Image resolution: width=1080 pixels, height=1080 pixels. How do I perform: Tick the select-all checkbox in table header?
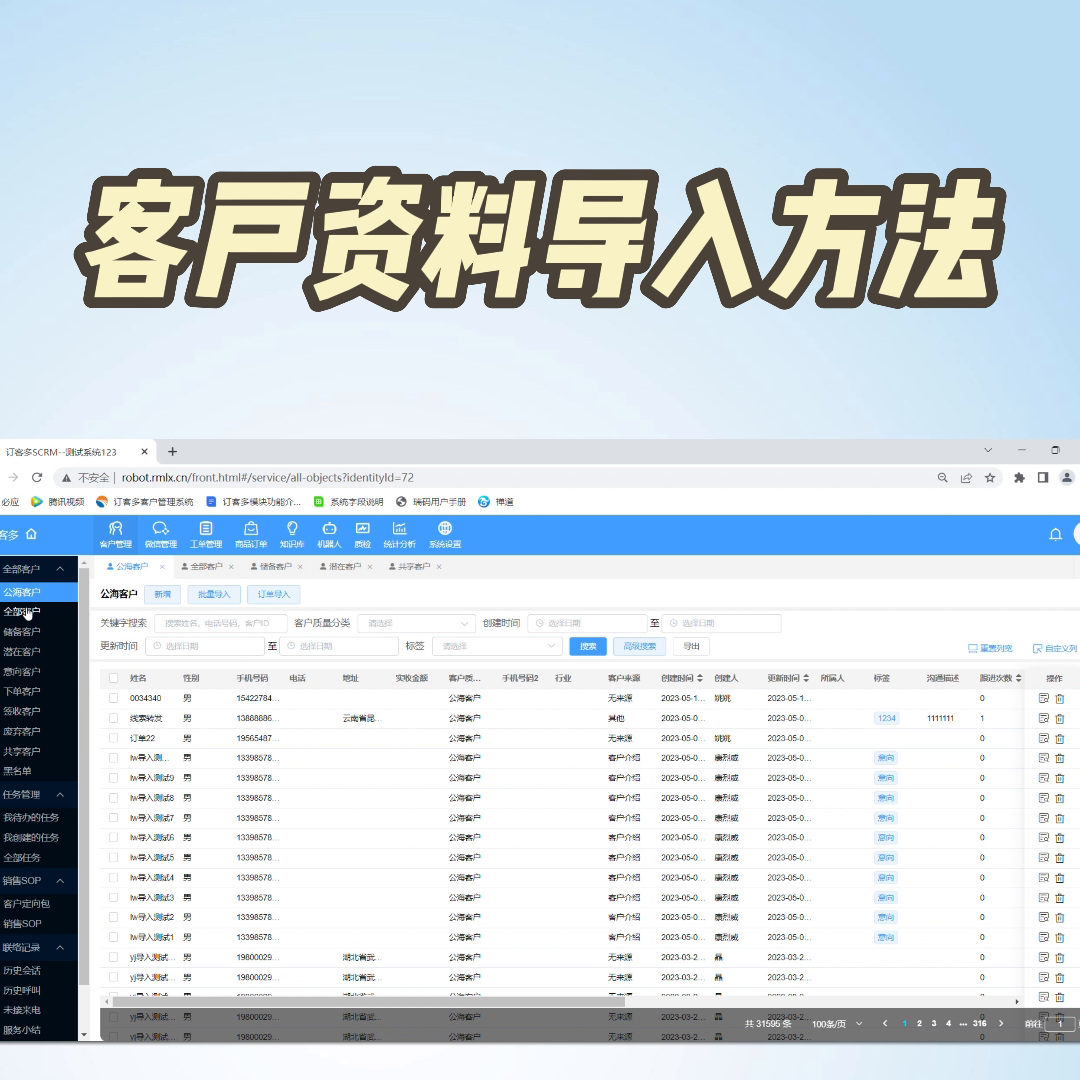pyautogui.click(x=114, y=678)
